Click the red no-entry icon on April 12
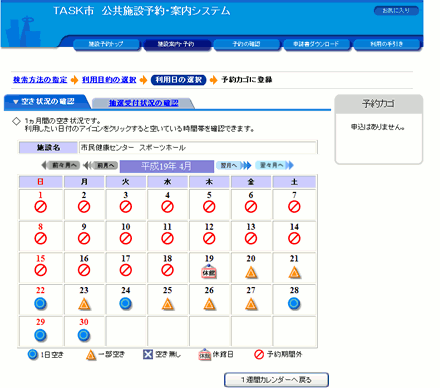Screen dimensions: 440x388 pos(209,239)
